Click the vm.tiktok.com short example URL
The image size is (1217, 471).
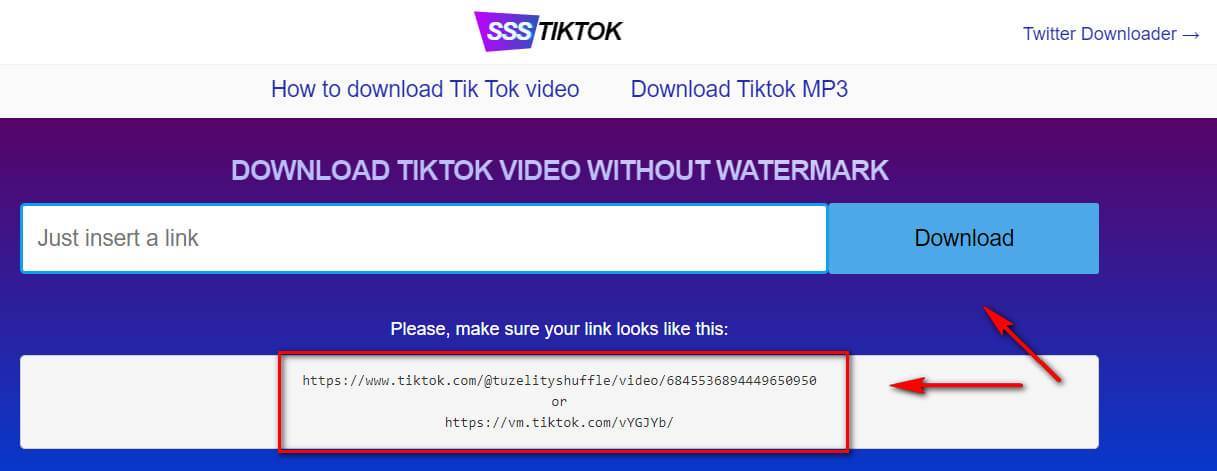[560, 422]
